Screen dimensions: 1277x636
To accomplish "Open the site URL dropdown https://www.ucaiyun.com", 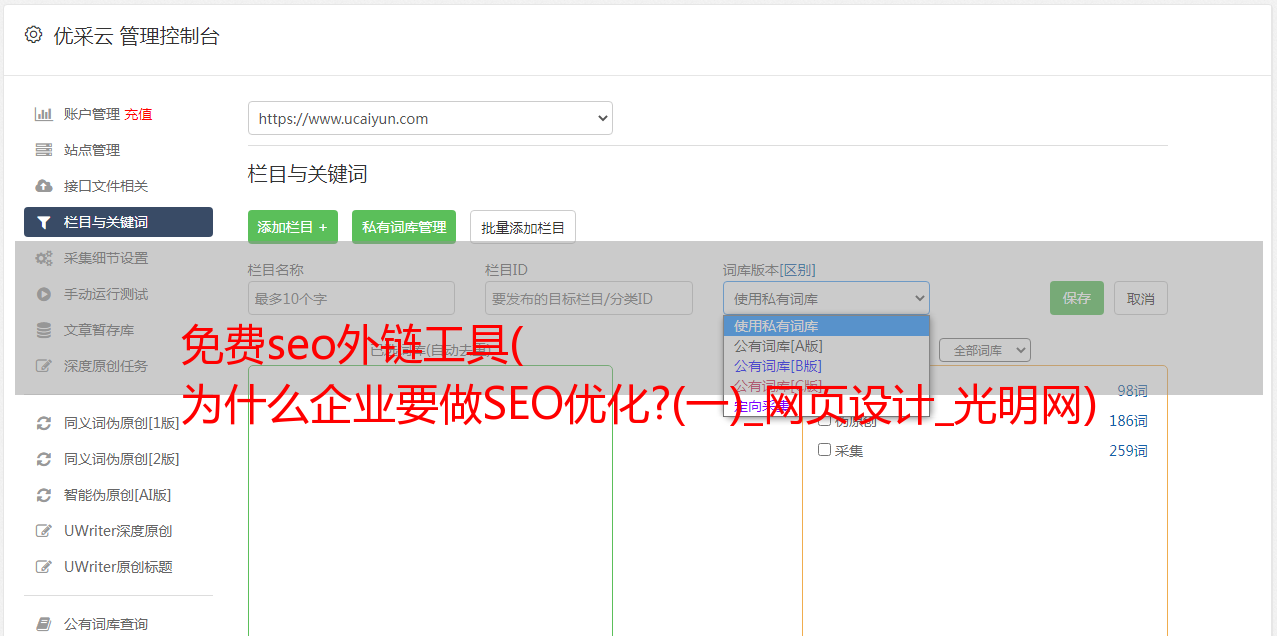I will 430,118.
